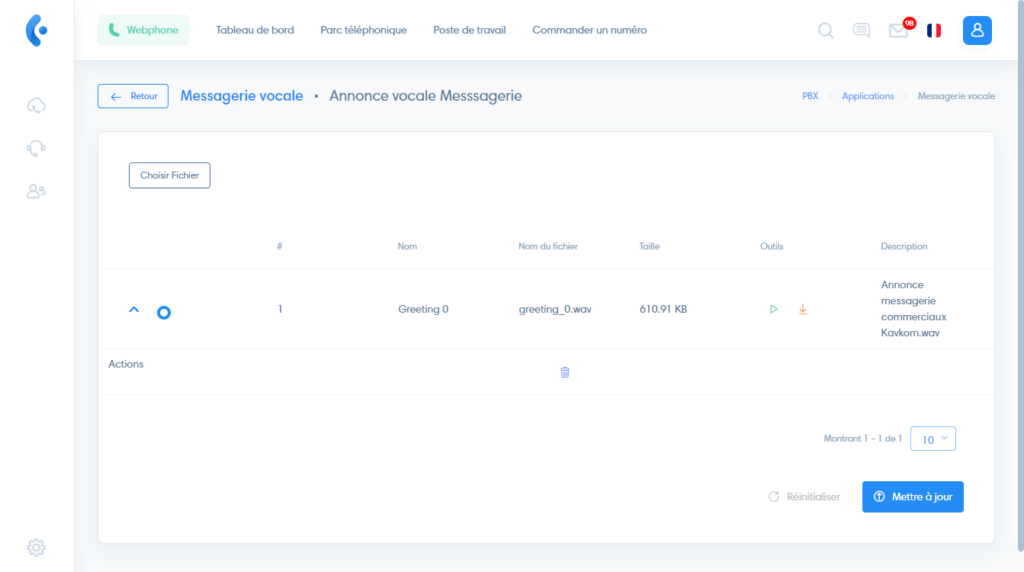Open the users icon in the left sidebar
This screenshot has height=572, width=1024.
(x=36, y=191)
